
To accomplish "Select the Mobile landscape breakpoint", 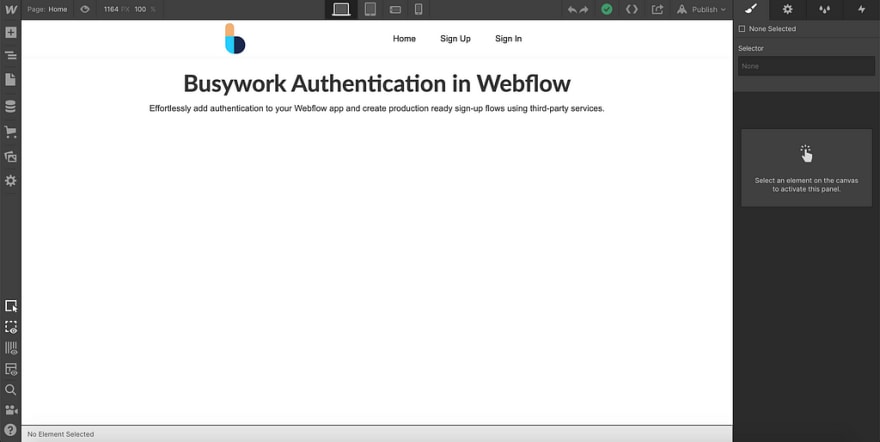I will 395,10.
